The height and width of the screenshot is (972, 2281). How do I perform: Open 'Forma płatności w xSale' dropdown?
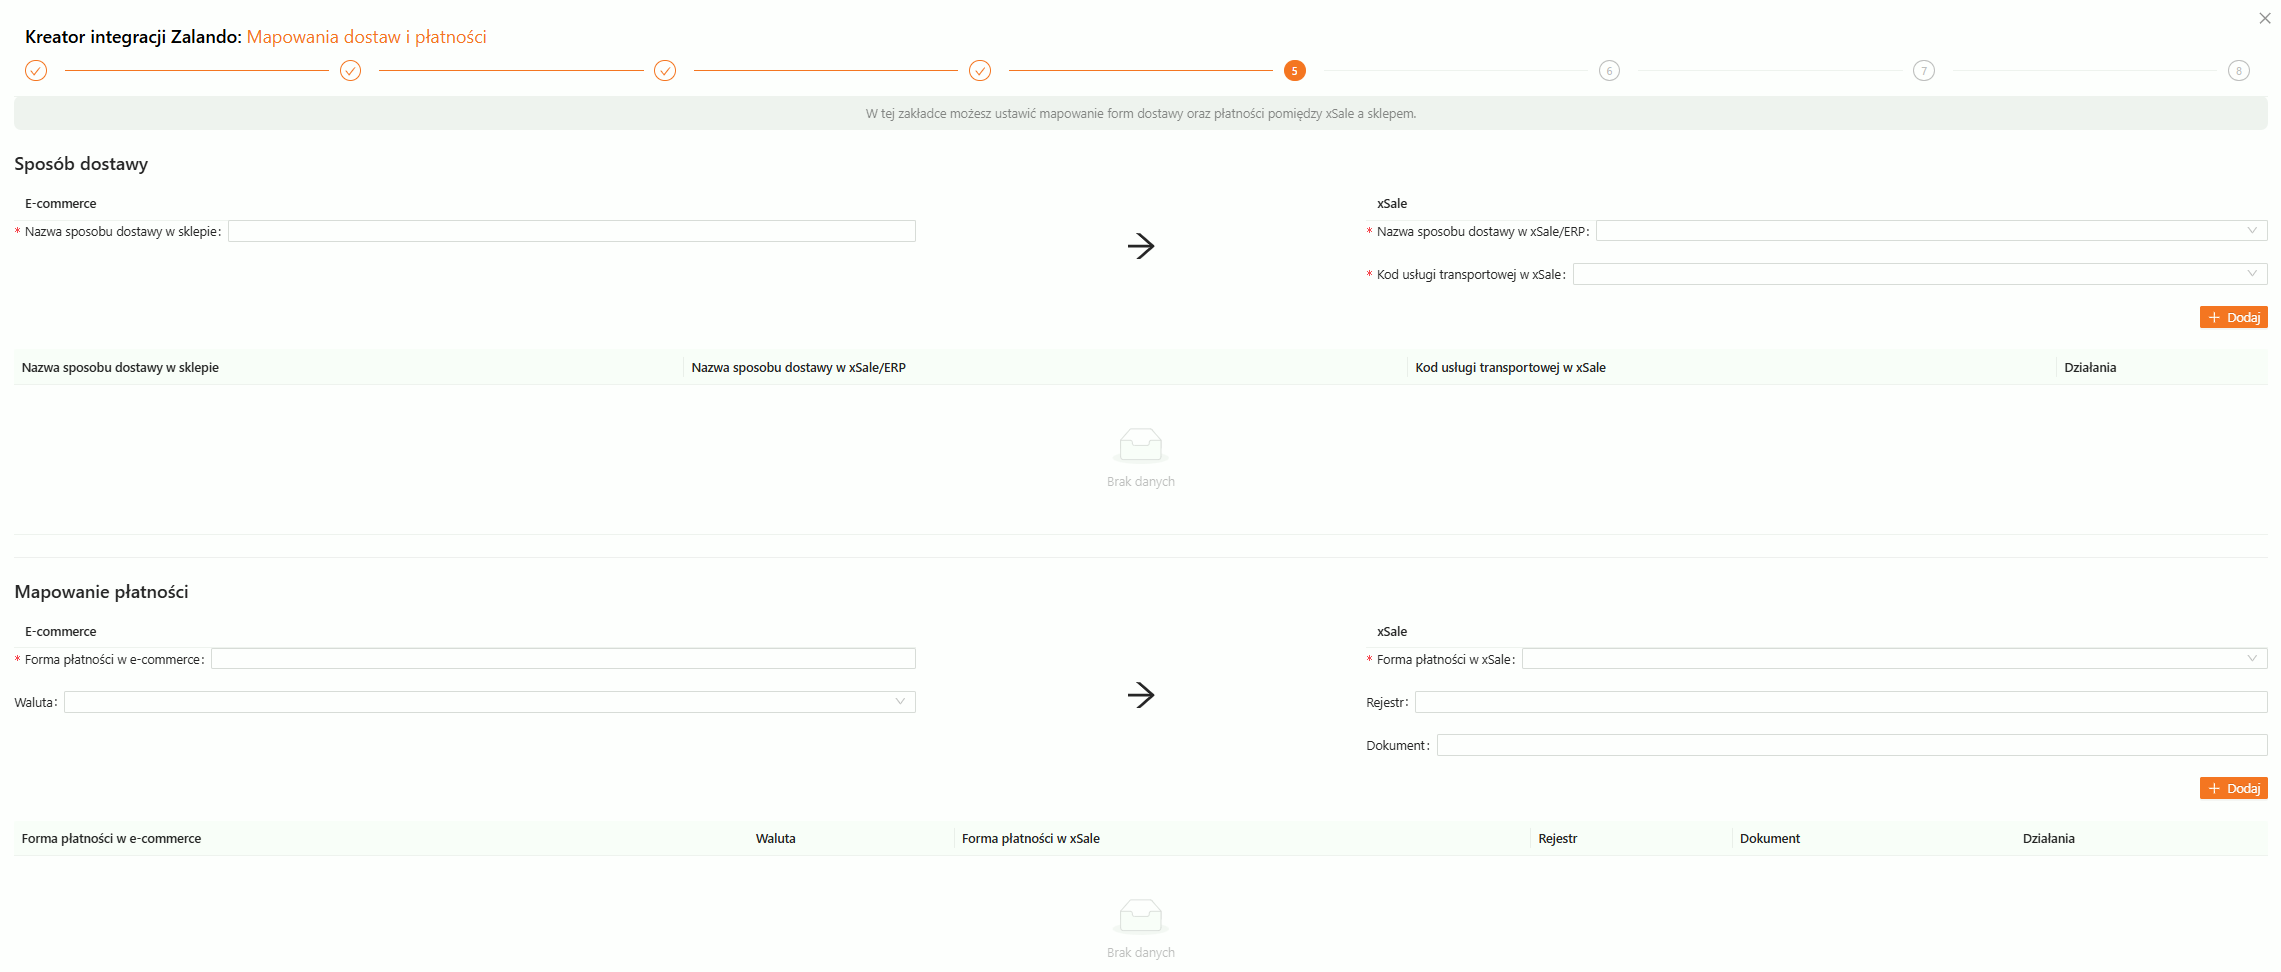(1893, 659)
